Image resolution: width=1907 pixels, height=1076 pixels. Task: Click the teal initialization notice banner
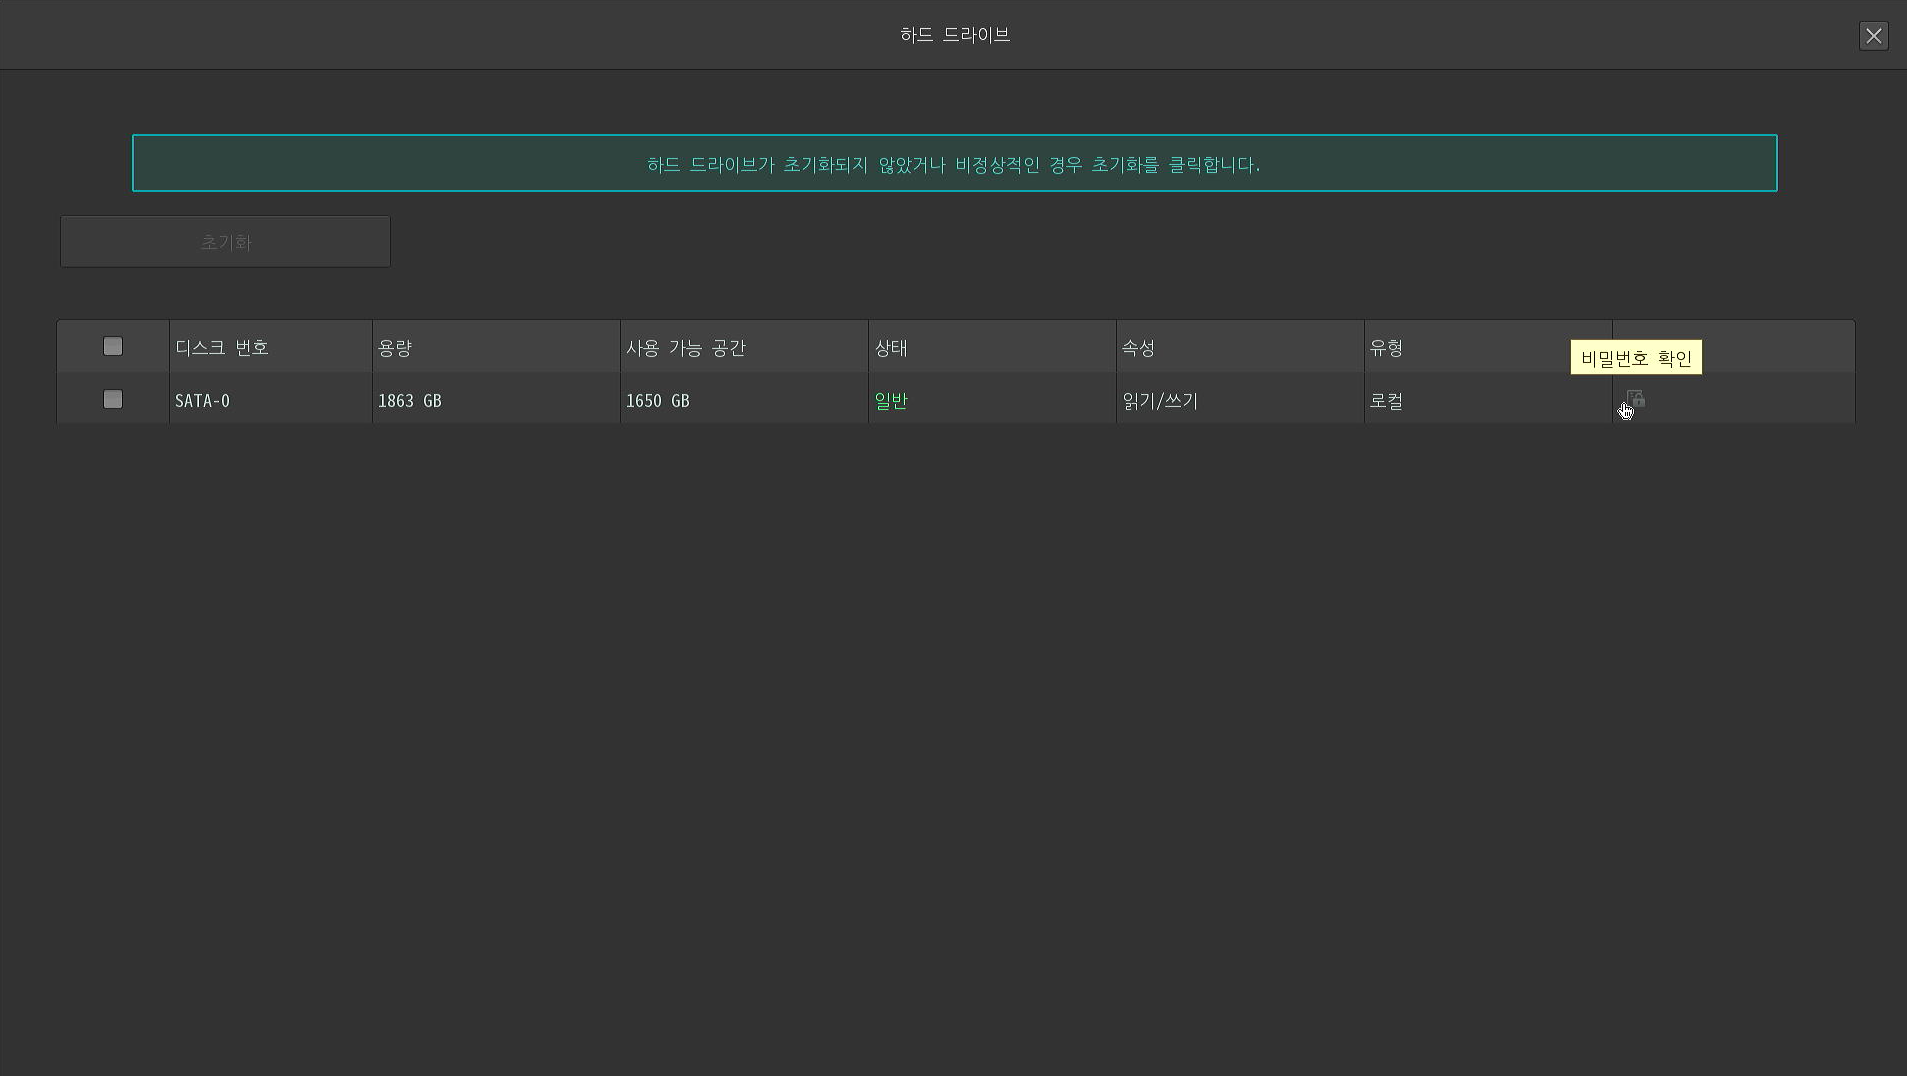coord(954,163)
